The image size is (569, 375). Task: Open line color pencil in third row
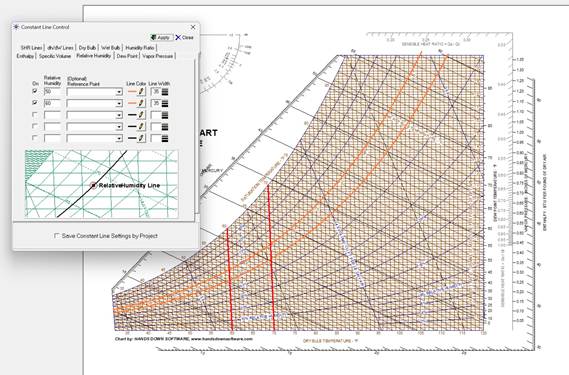point(142,115)
